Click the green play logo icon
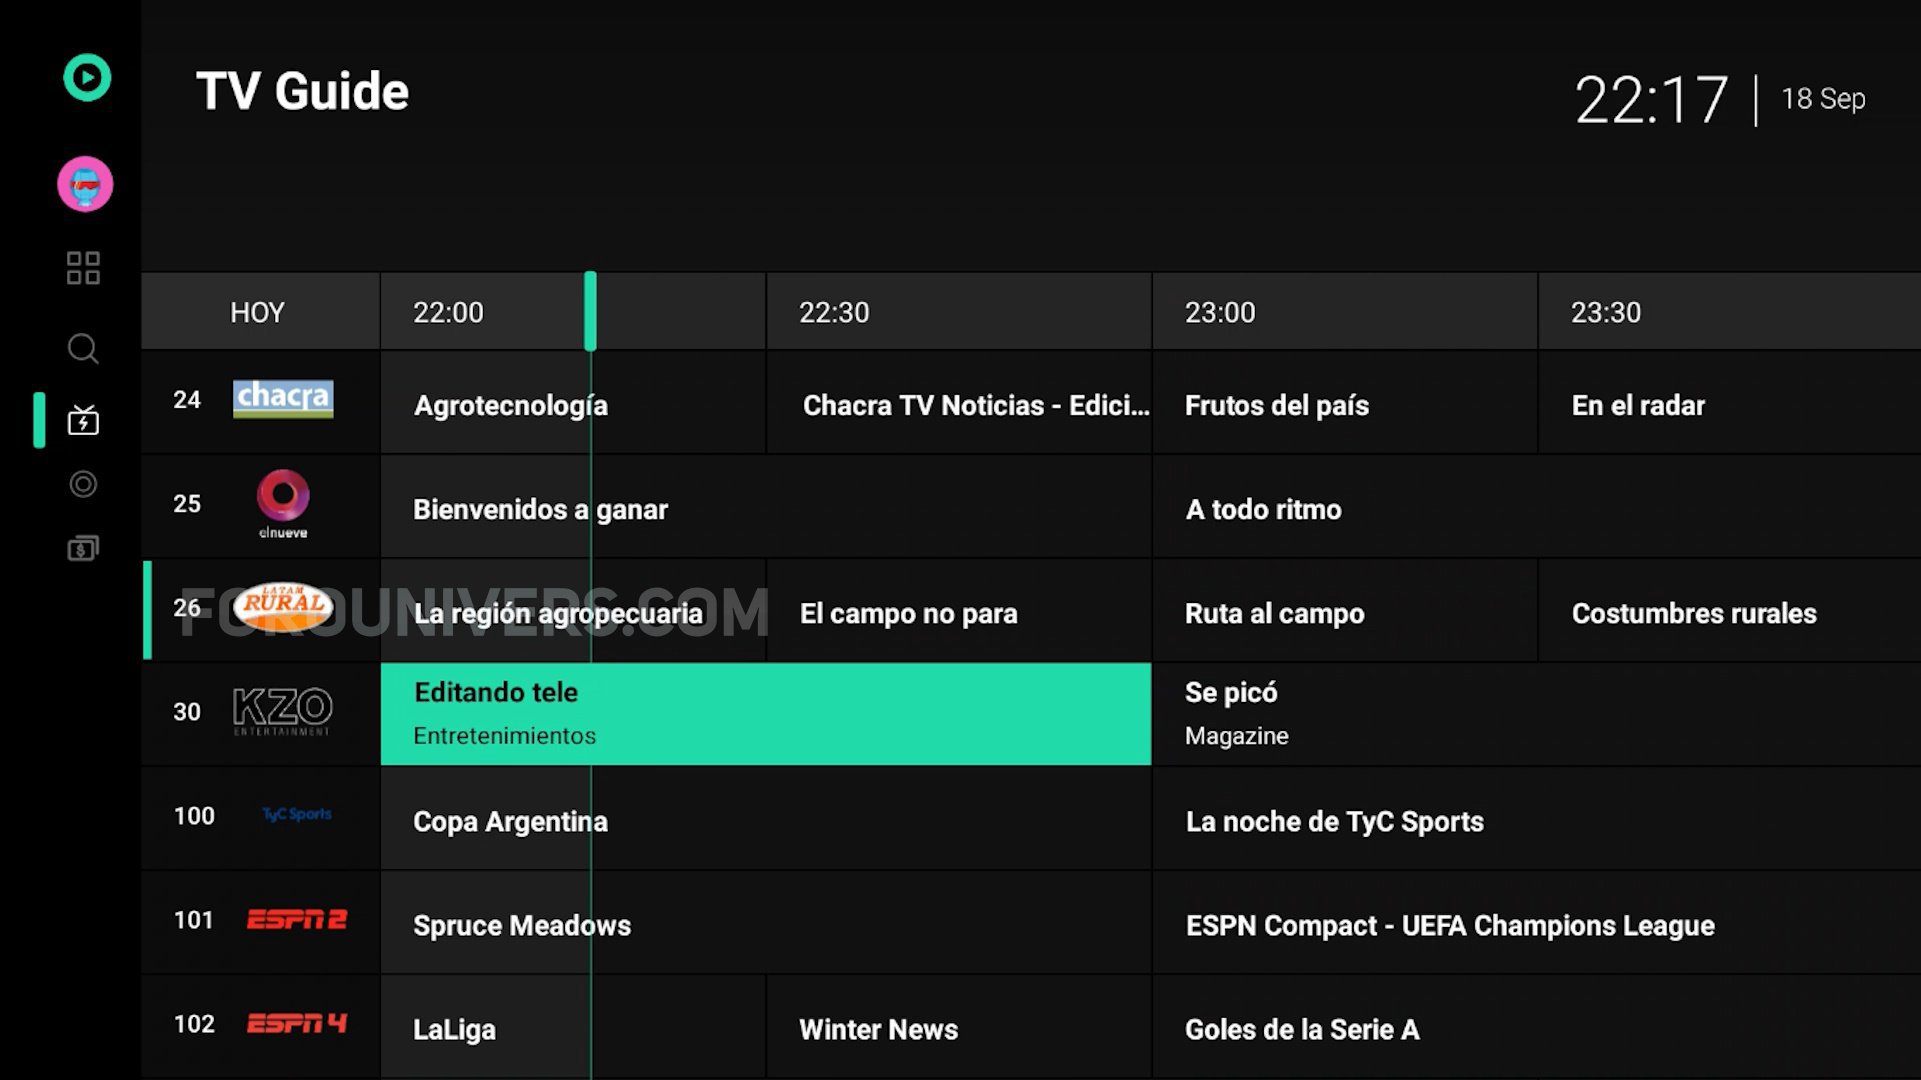Screen dimensions: 1921x1080 coord(87,78)
